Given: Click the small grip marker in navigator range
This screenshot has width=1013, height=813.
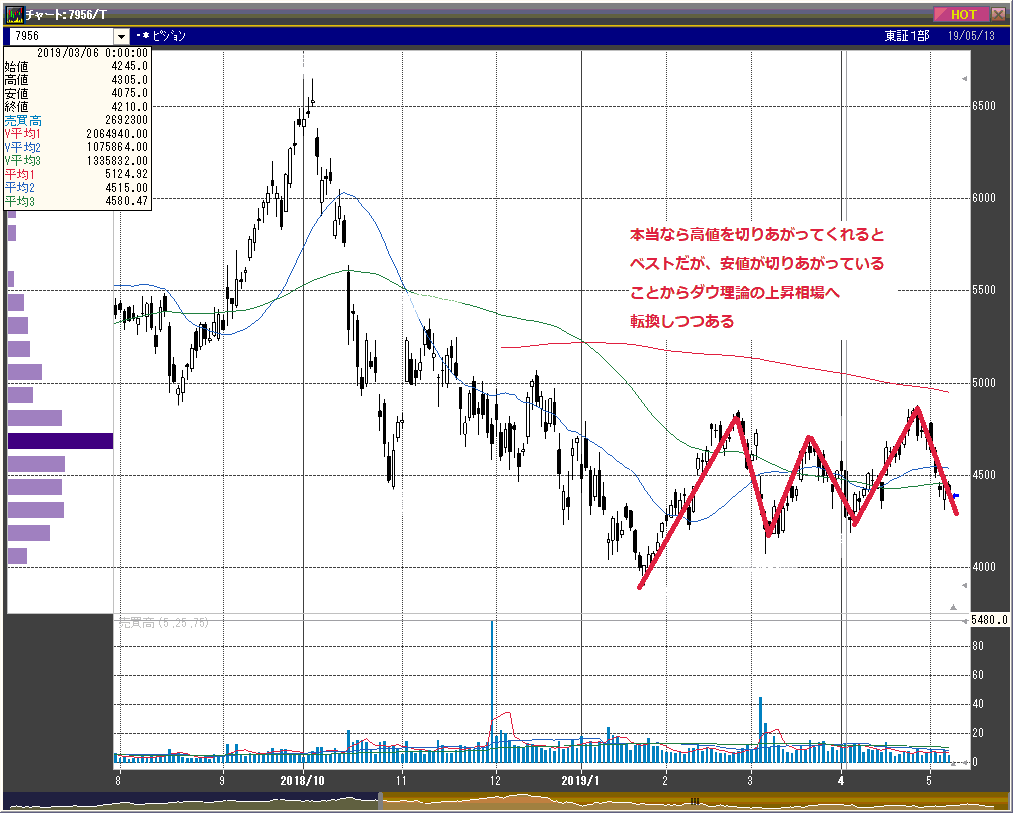Looking at the screenshot, I should 694,801.
